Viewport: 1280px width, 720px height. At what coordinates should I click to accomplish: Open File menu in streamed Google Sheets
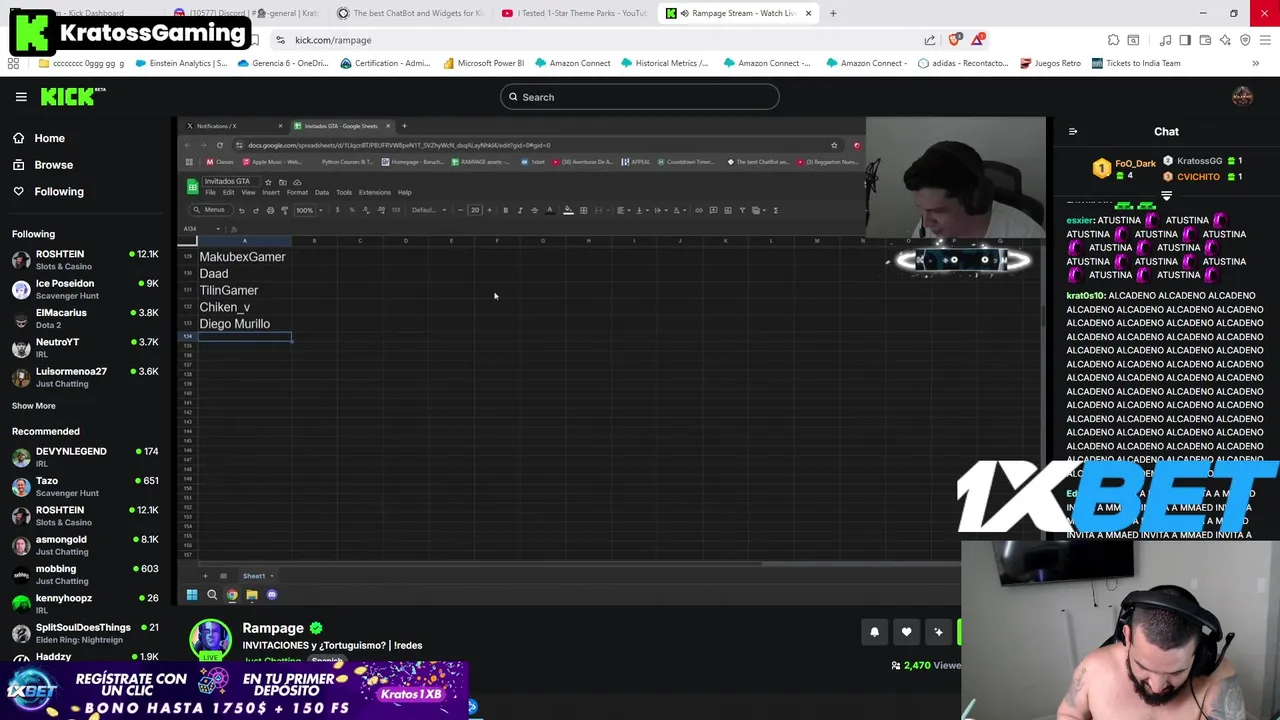click(210, 192)
